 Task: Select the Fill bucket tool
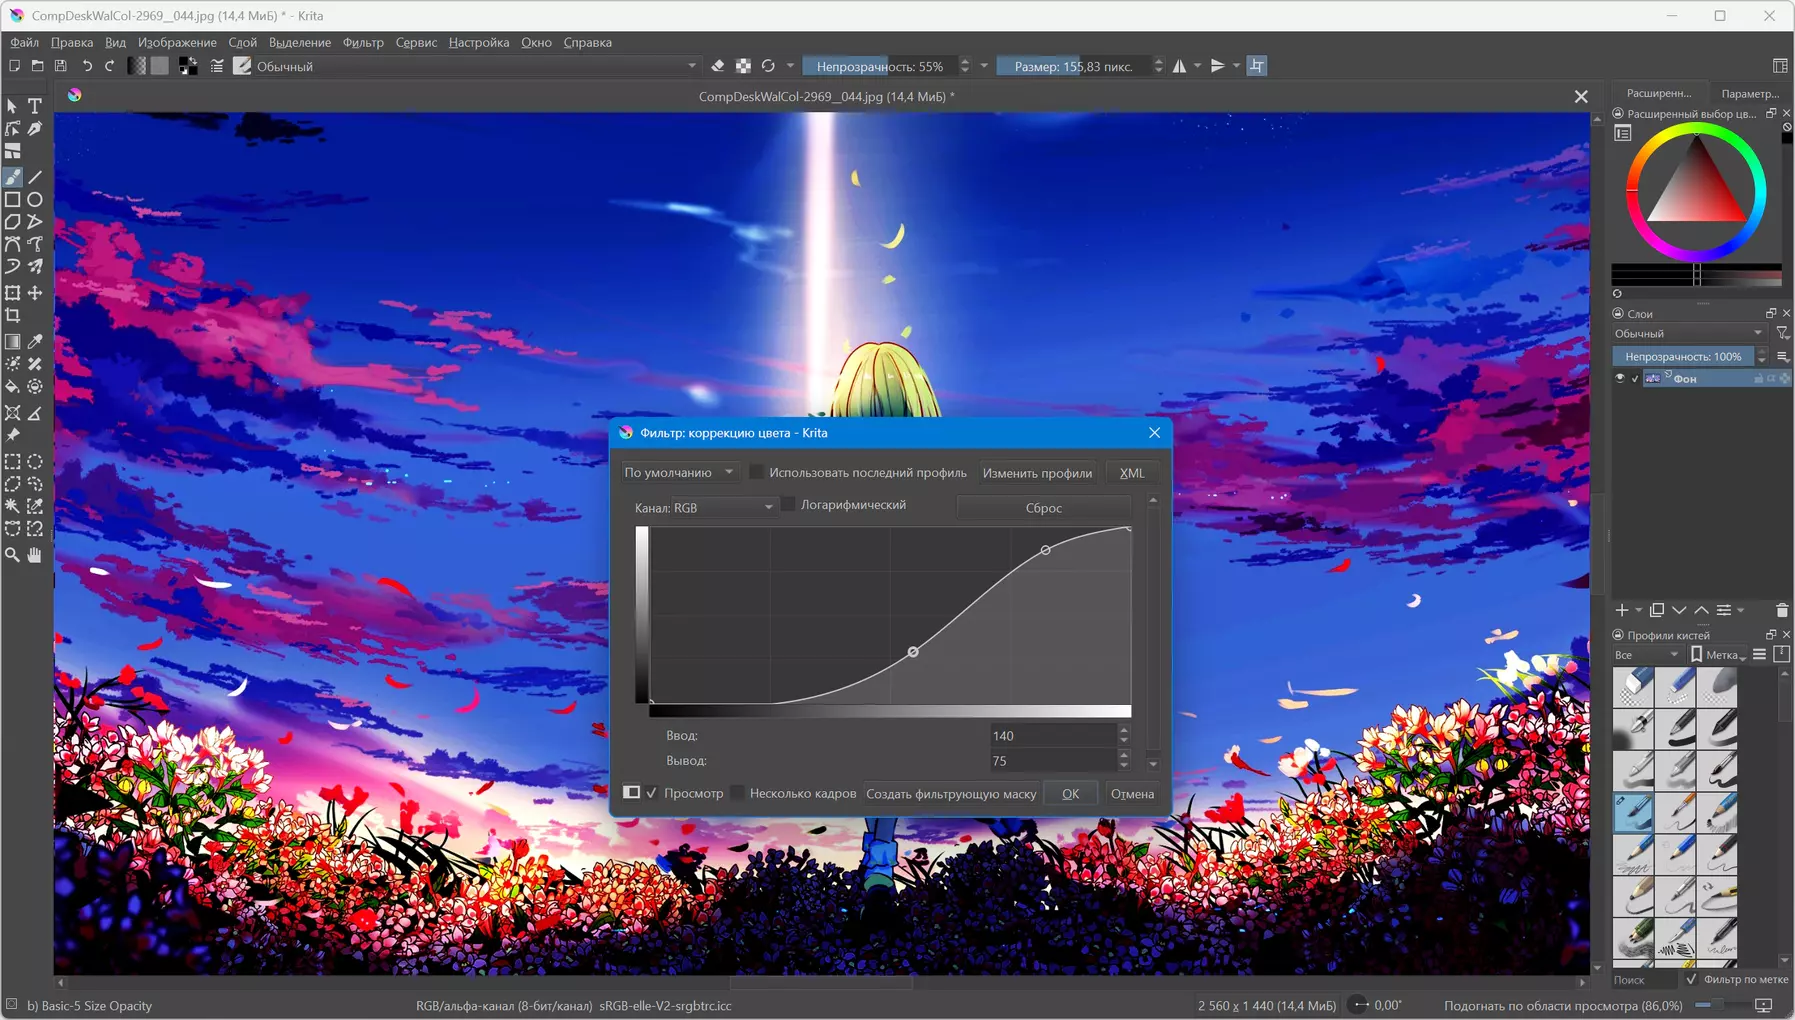13,386
